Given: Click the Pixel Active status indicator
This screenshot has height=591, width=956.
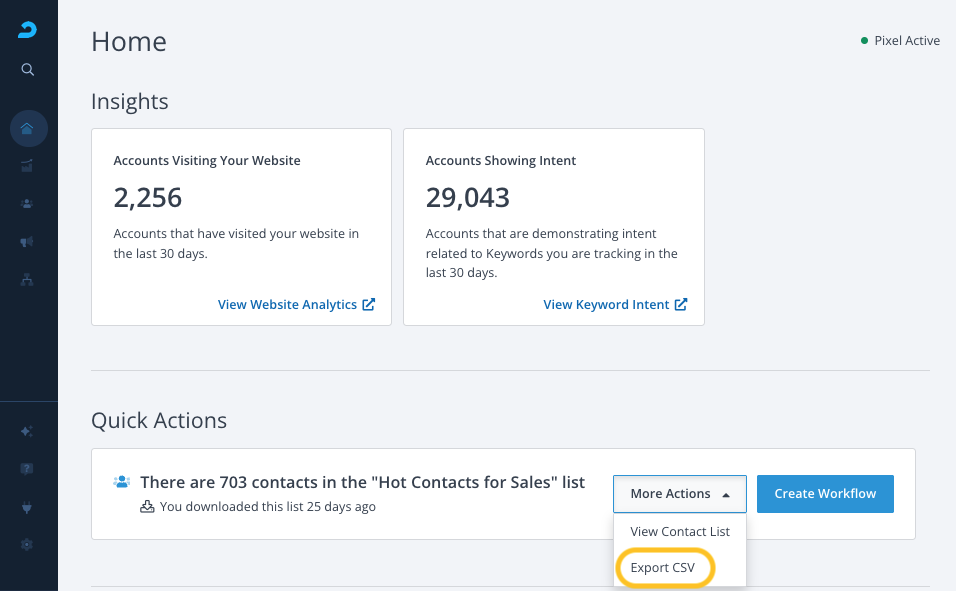Looking at the screenshot, I should click(x=900, y=41).
